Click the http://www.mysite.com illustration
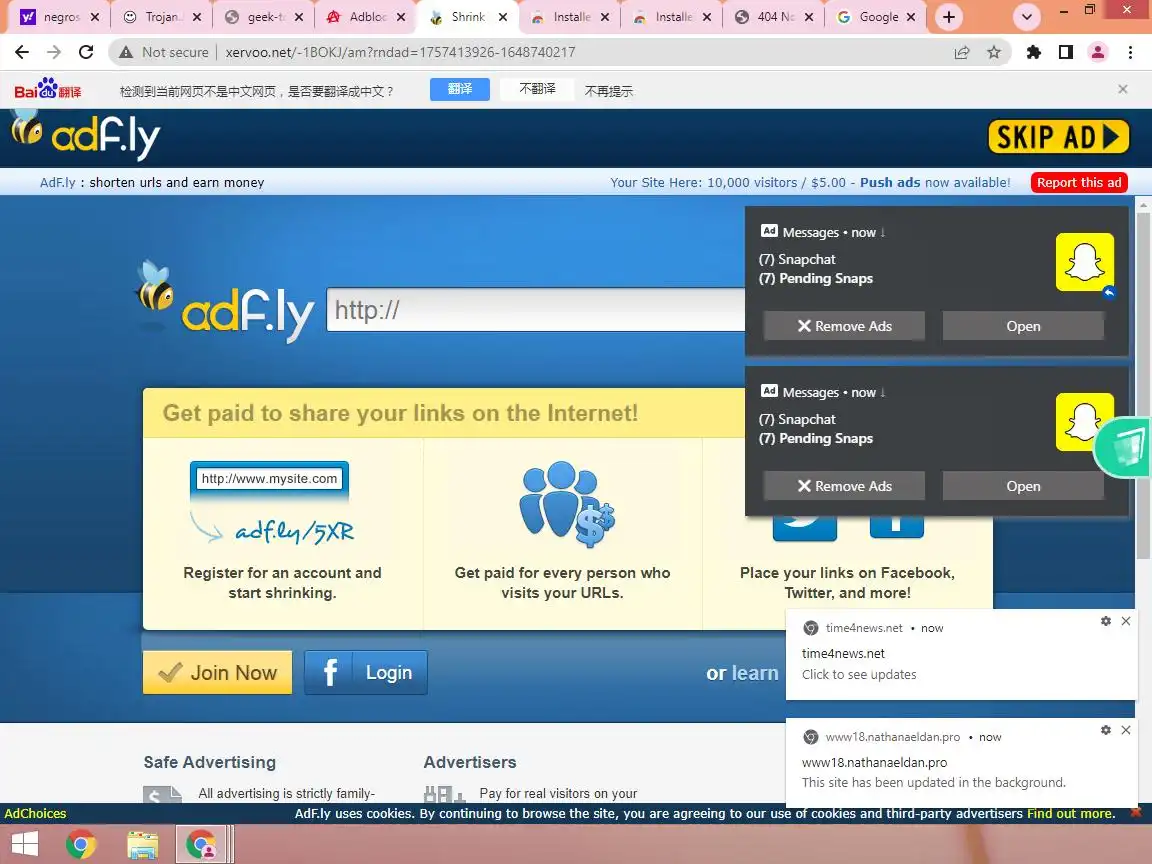 (x=270, y=479)
